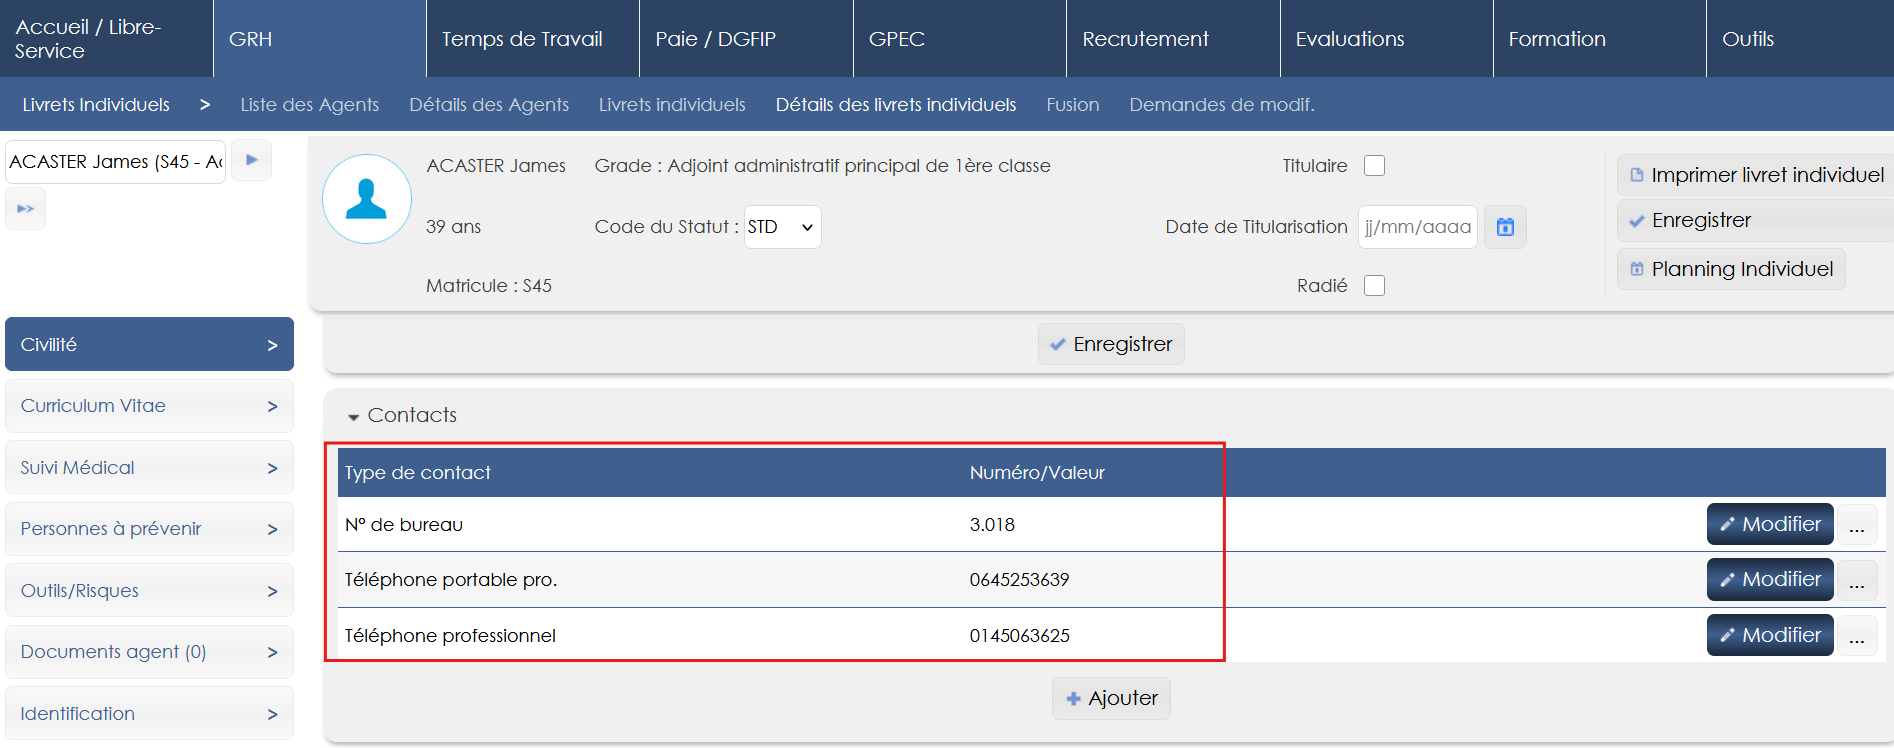Viewport: 1894px width, 748px height.
Task: Open Suivi Médical in the sidebar
Action: (149, 468)
